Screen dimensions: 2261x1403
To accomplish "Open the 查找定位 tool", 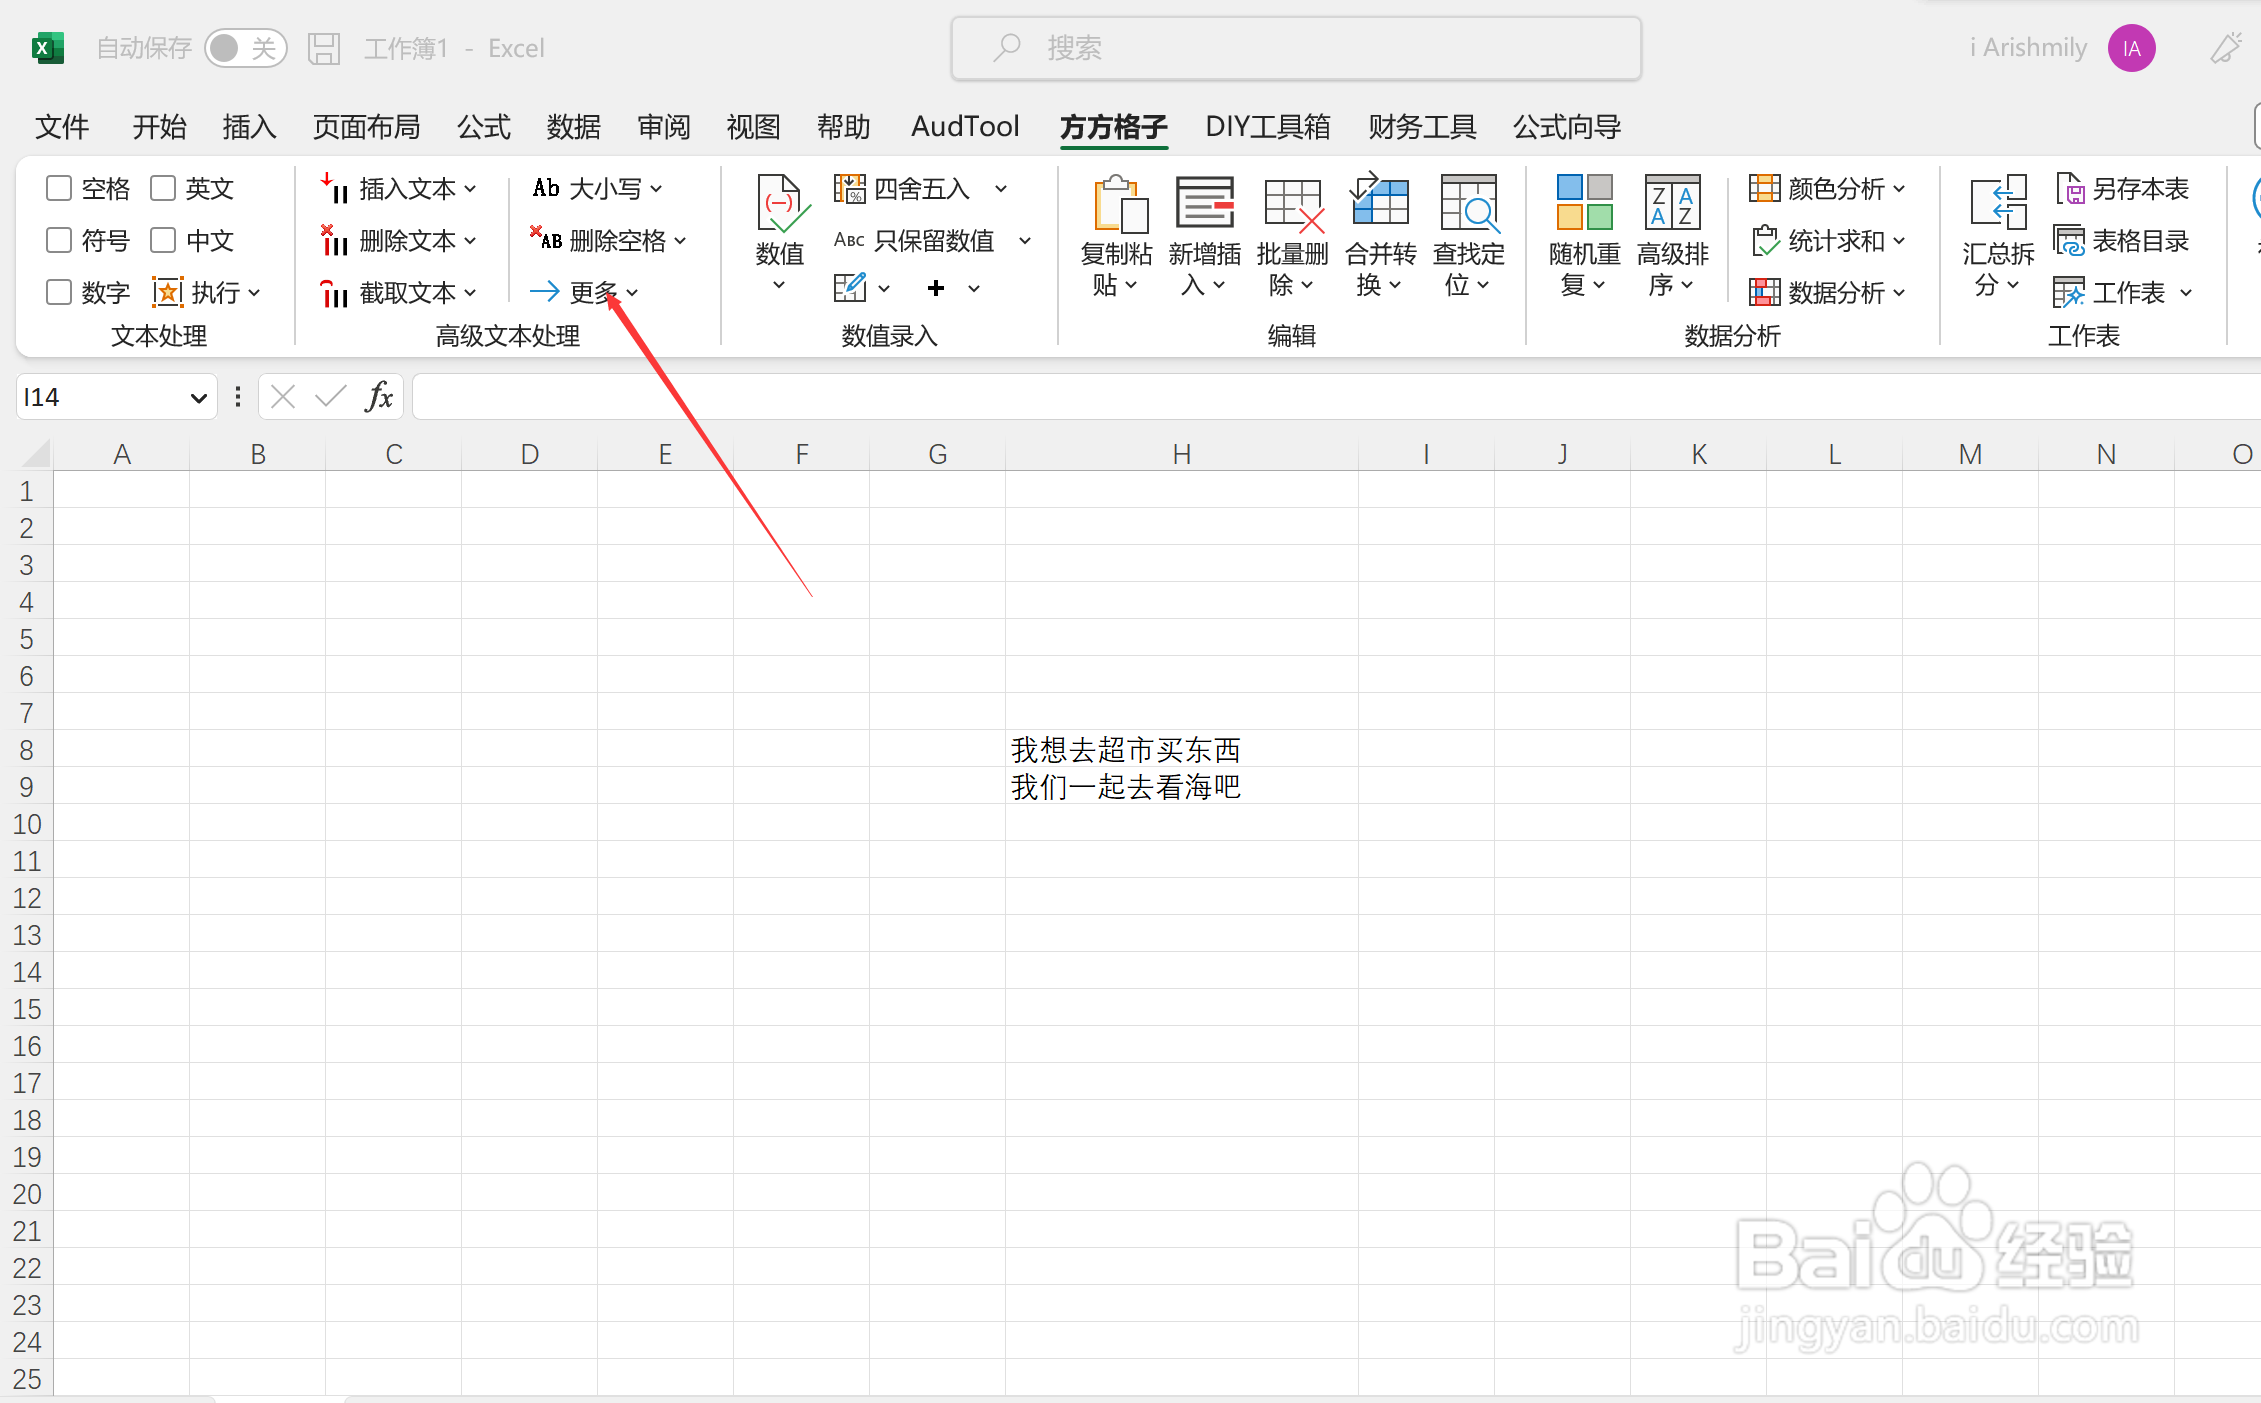I will click(x=1468, y=236).
